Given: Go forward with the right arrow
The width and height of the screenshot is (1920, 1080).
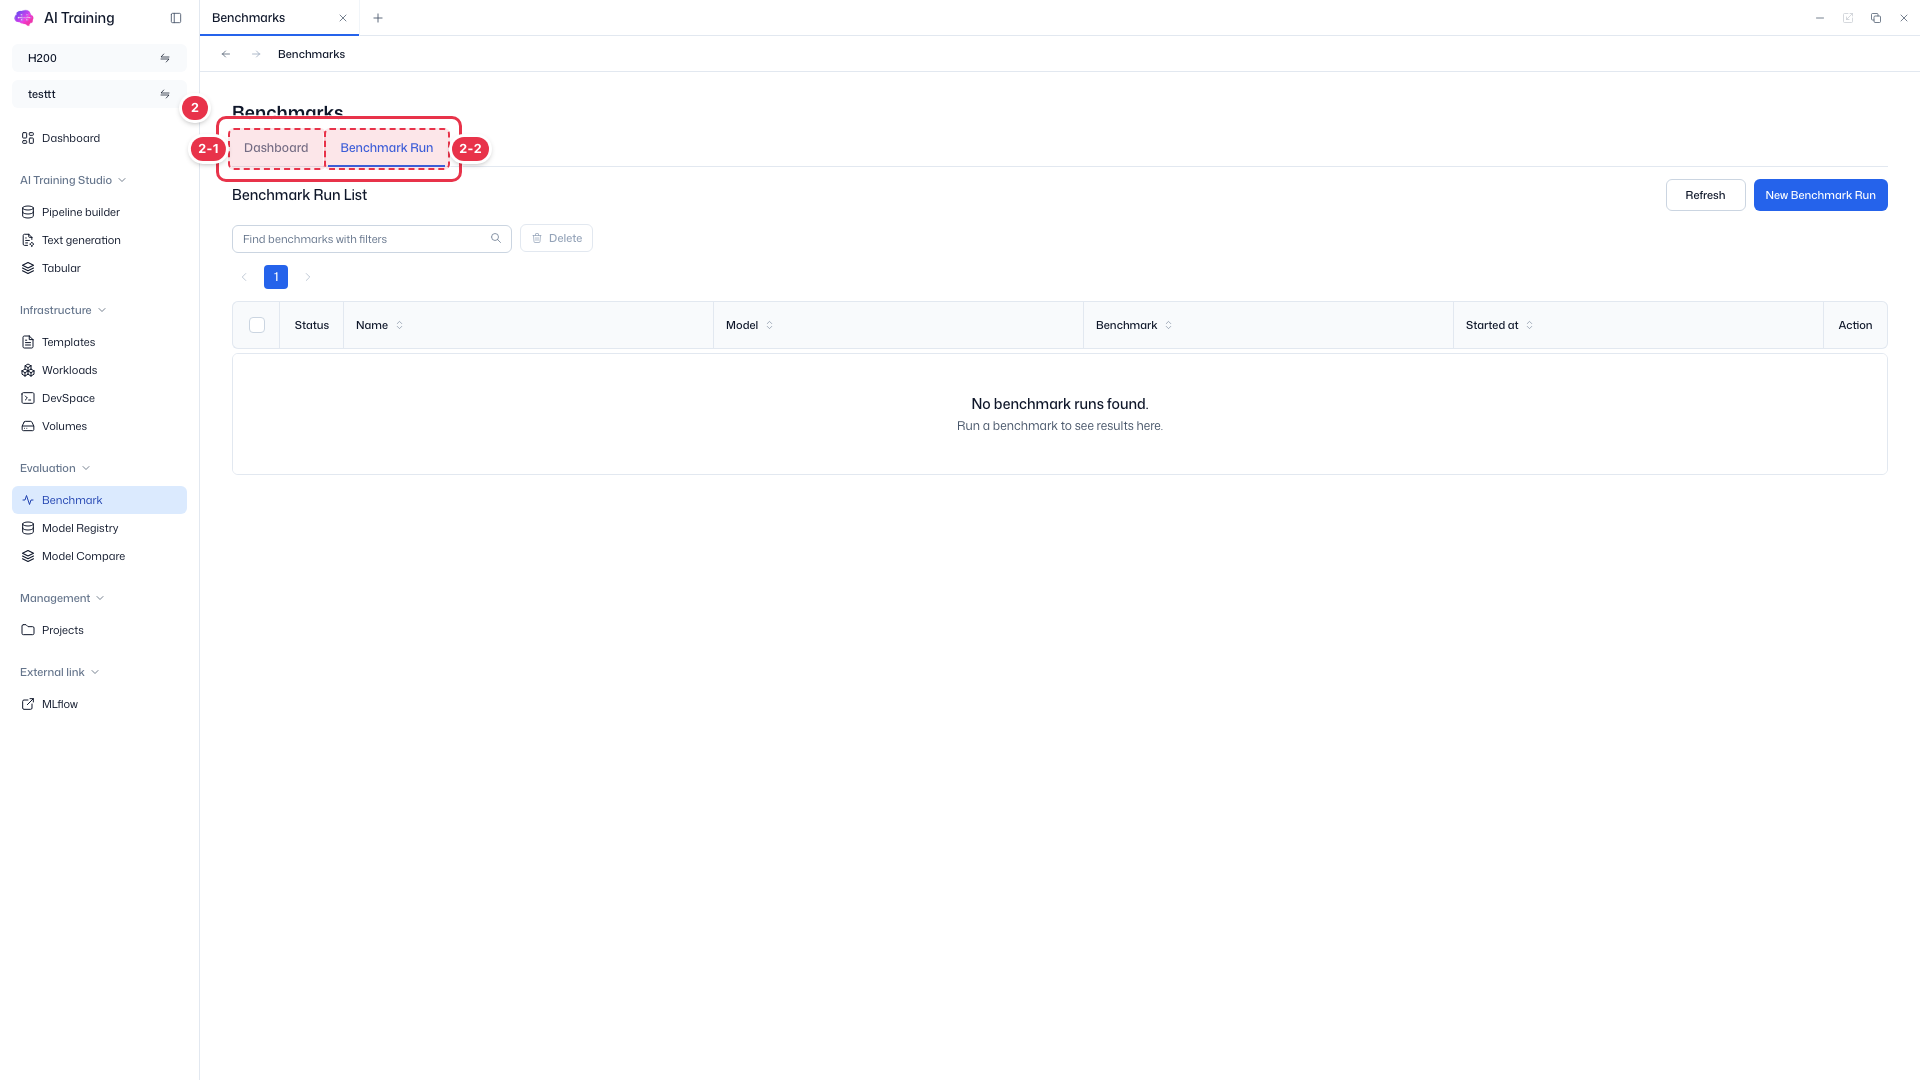Looking at the screenshot, I should click(x=256, y=54).
